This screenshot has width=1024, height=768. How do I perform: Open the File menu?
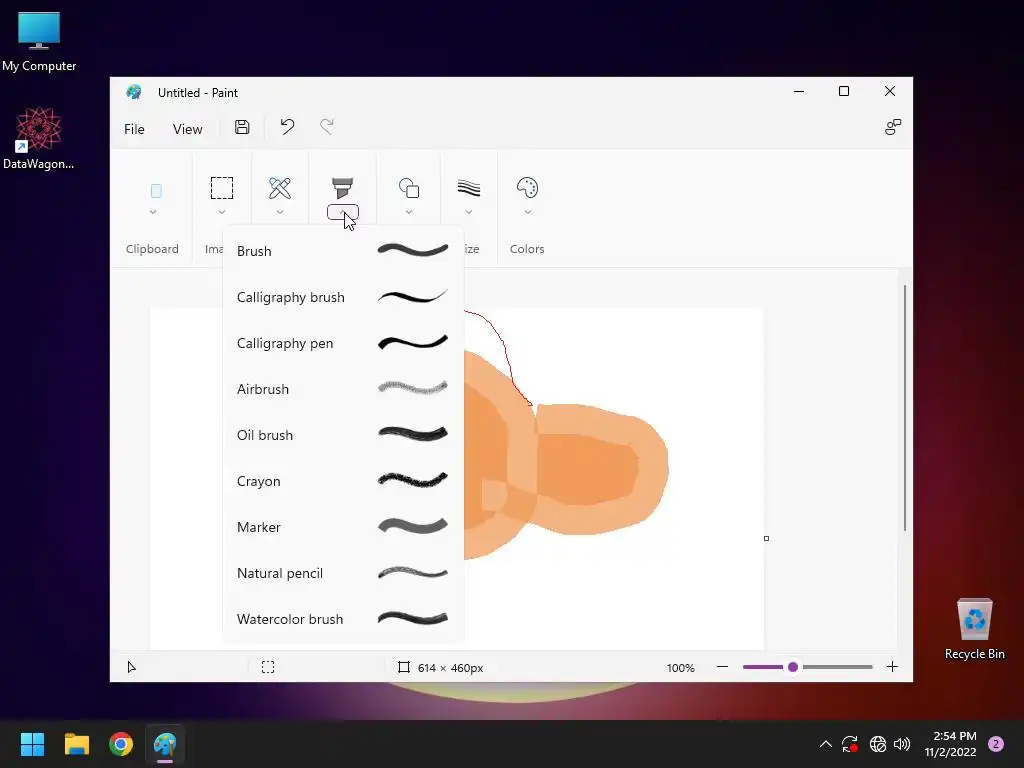135,129
